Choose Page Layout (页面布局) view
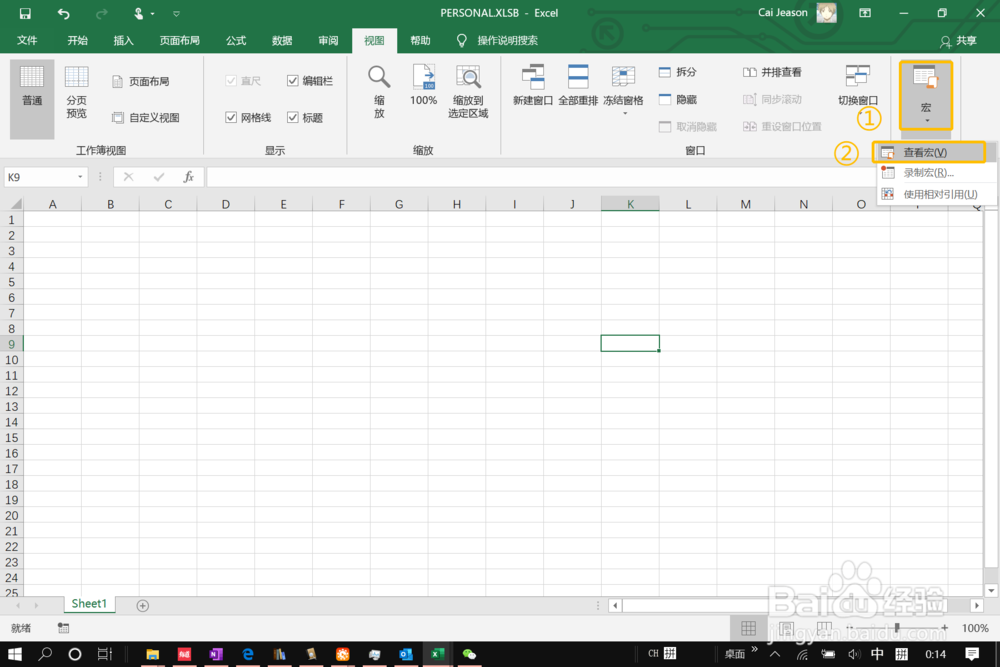 click(x=141, y=81)
